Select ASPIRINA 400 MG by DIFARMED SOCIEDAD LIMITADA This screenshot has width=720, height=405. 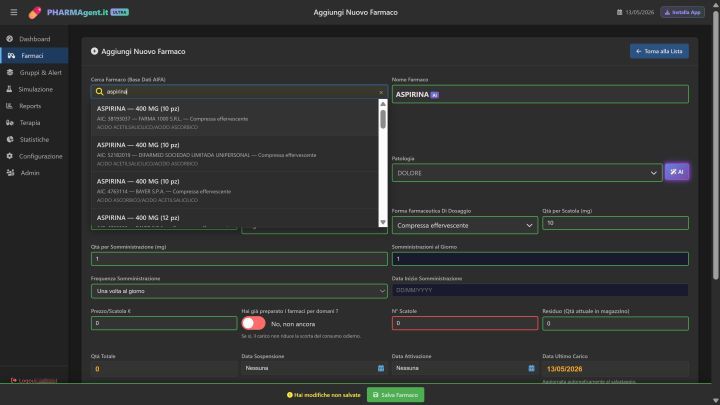pyautogui.click(x=235, y=154)
